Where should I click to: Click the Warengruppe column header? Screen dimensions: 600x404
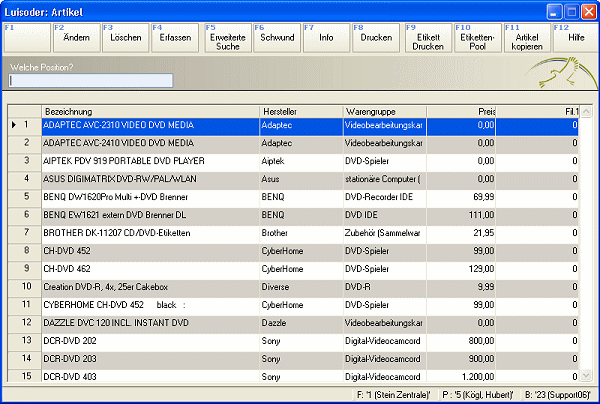[x=383, y=109]
